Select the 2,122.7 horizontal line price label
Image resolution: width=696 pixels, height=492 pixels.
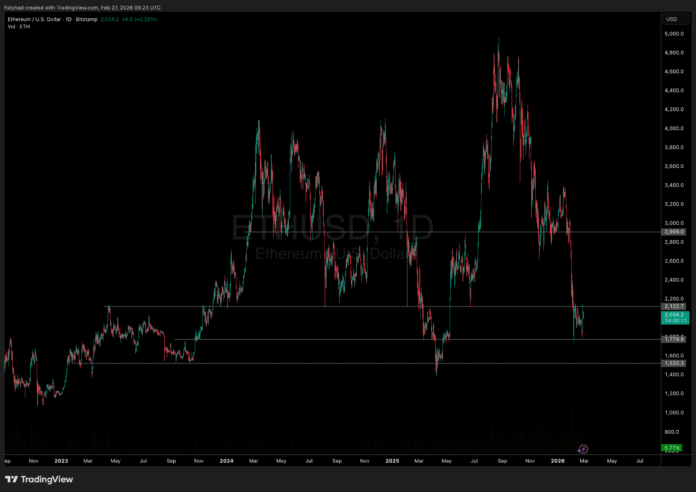(672, 306)
